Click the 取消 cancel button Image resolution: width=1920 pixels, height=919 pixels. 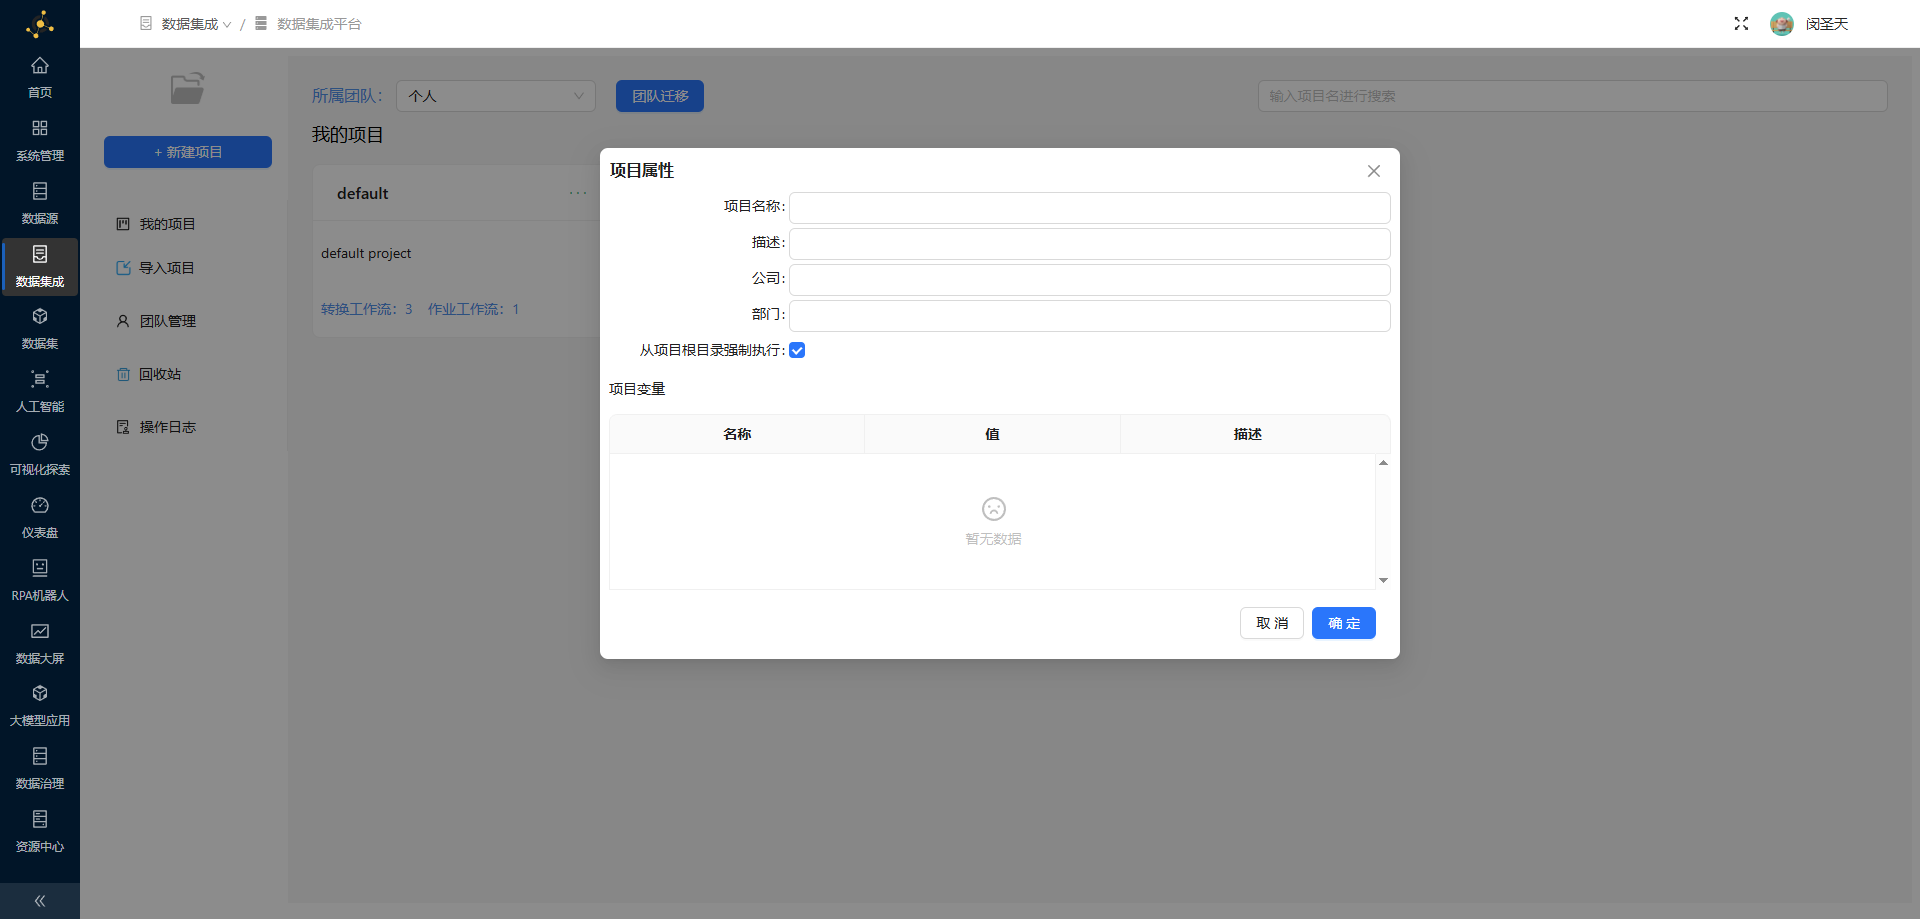(x=1271, y=623)
